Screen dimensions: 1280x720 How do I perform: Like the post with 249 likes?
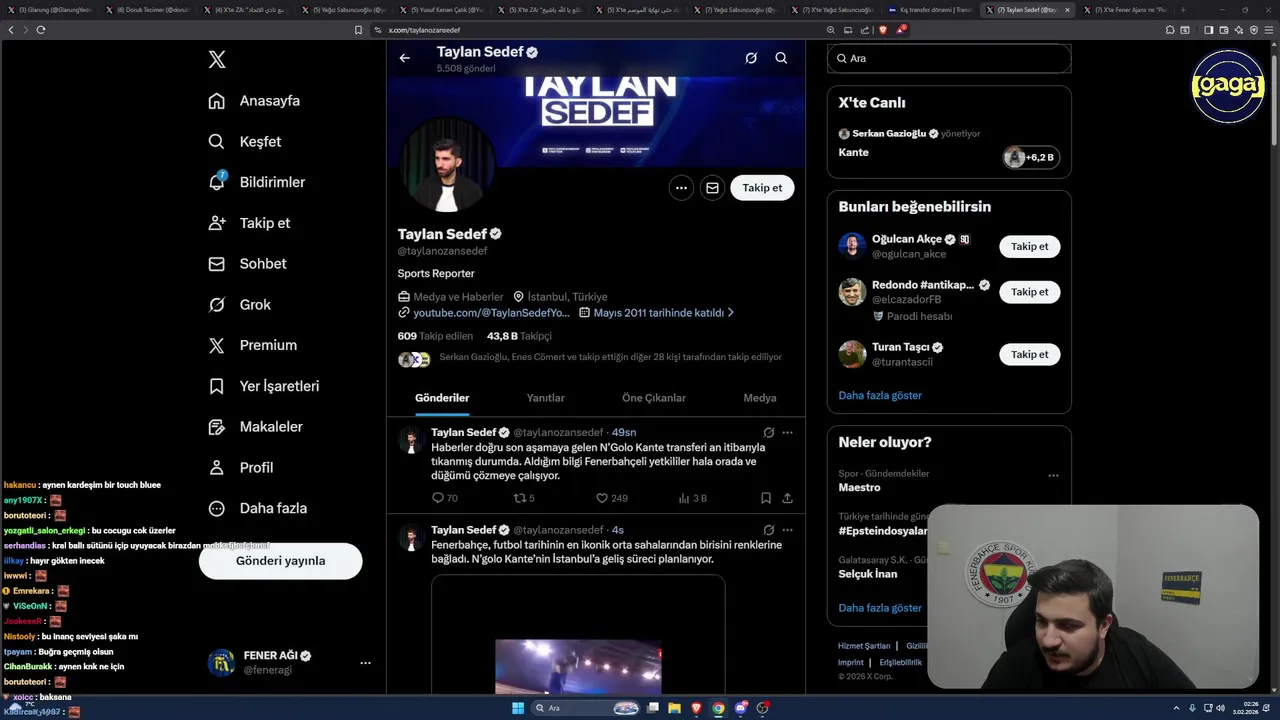click(602, 498)
